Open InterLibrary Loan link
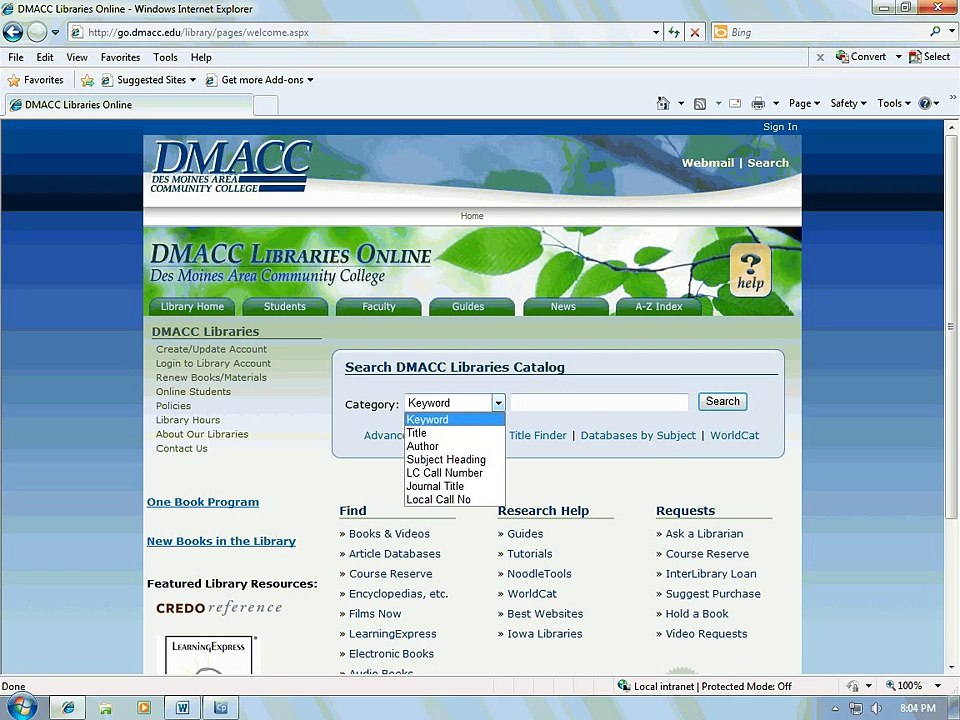 tap(711, 574)
